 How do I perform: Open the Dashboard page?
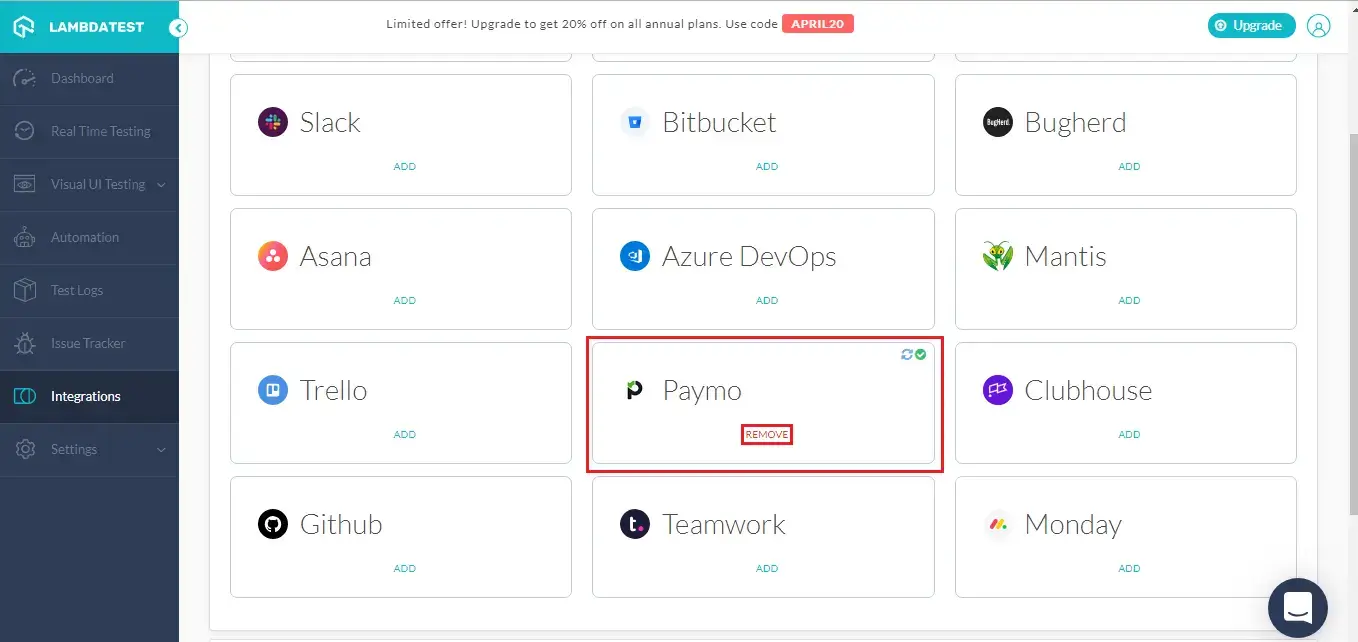[82, 78]
